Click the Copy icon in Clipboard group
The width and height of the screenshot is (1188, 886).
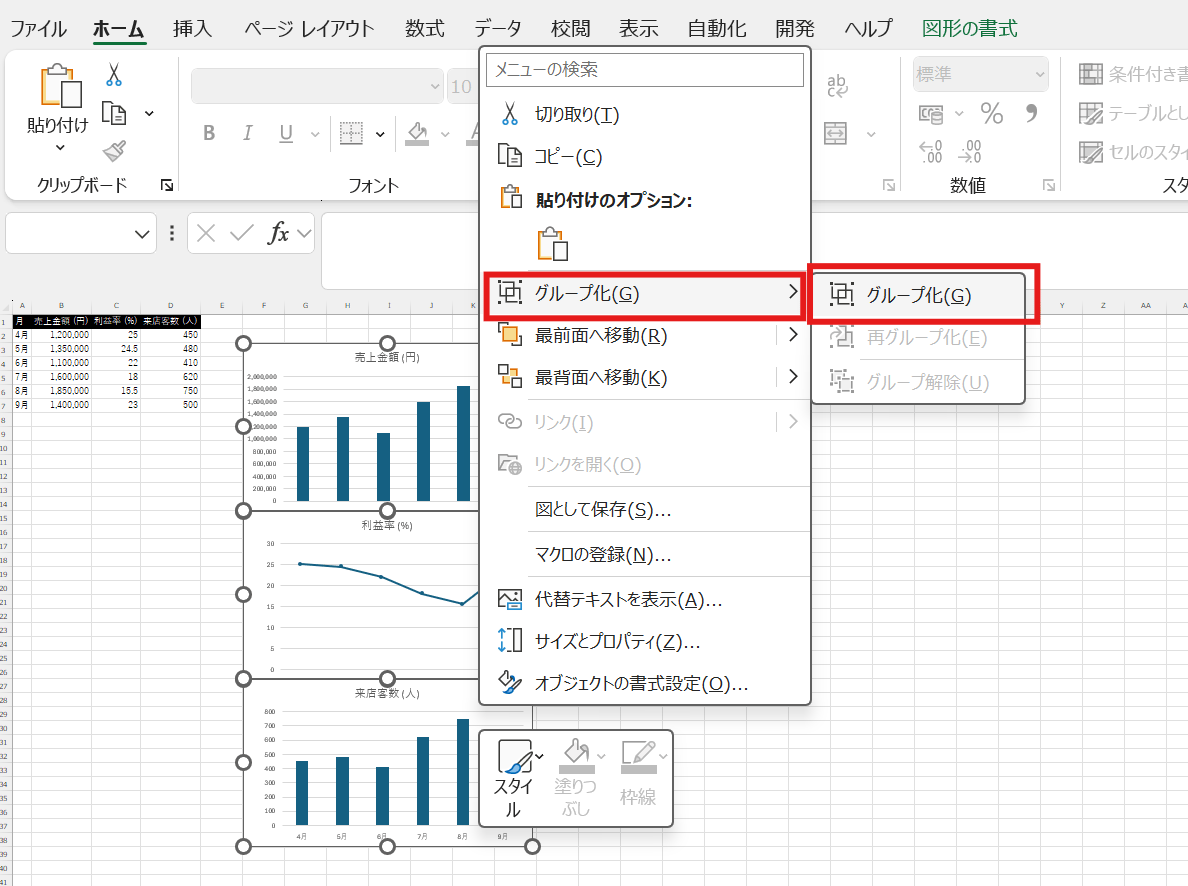point(115,113)
